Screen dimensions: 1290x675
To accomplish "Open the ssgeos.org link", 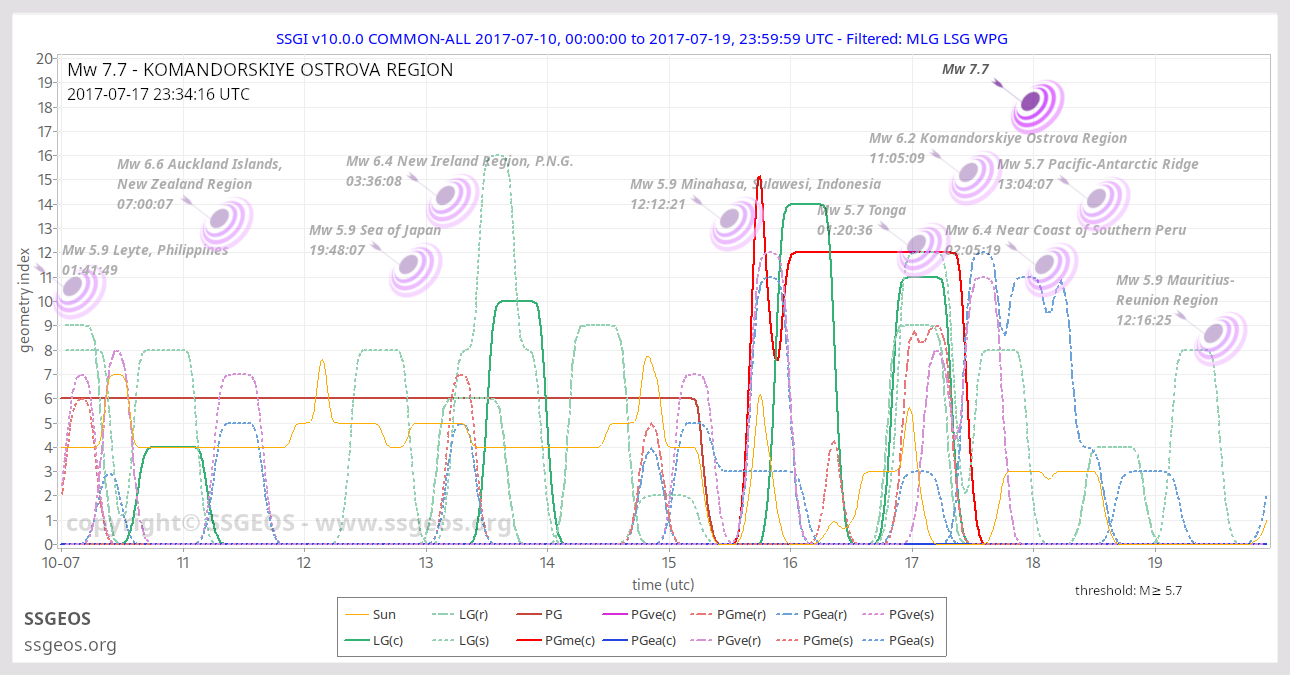I will pyautogui.click(x=70, y=645).
